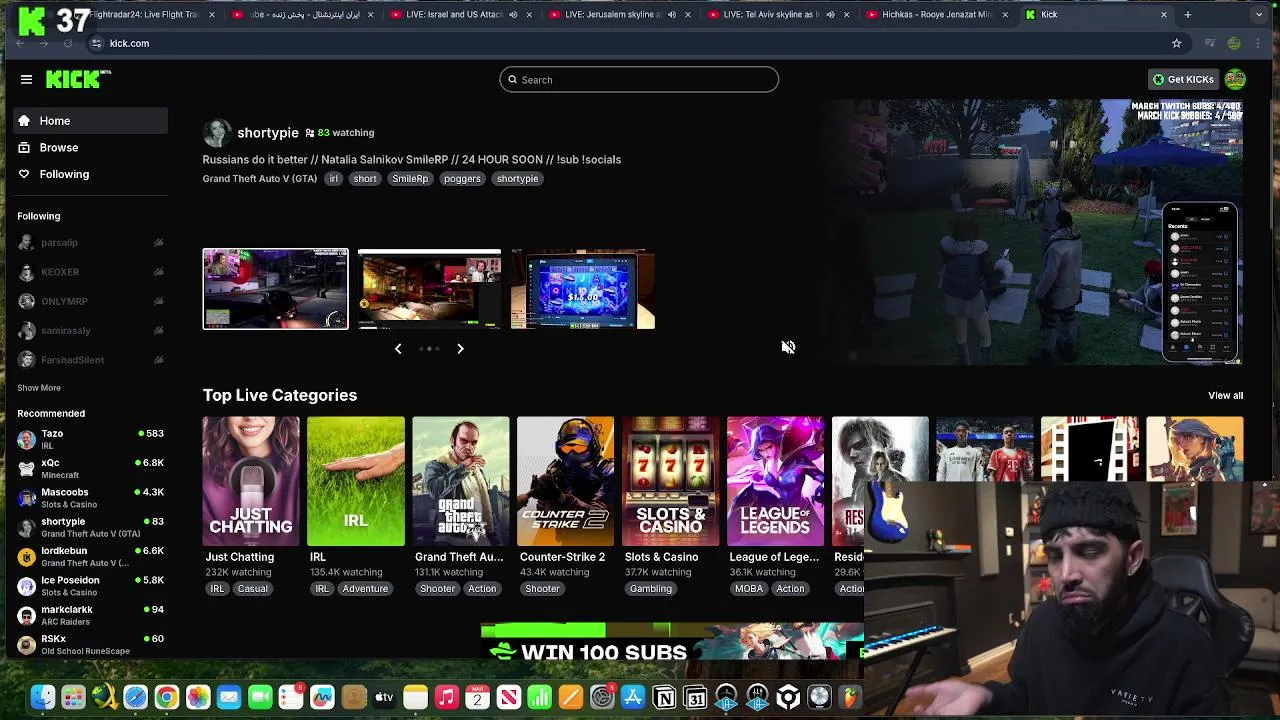Open parsalip in following list
This screenshot has height=720, width=1280.
click(x=91, y=243)
